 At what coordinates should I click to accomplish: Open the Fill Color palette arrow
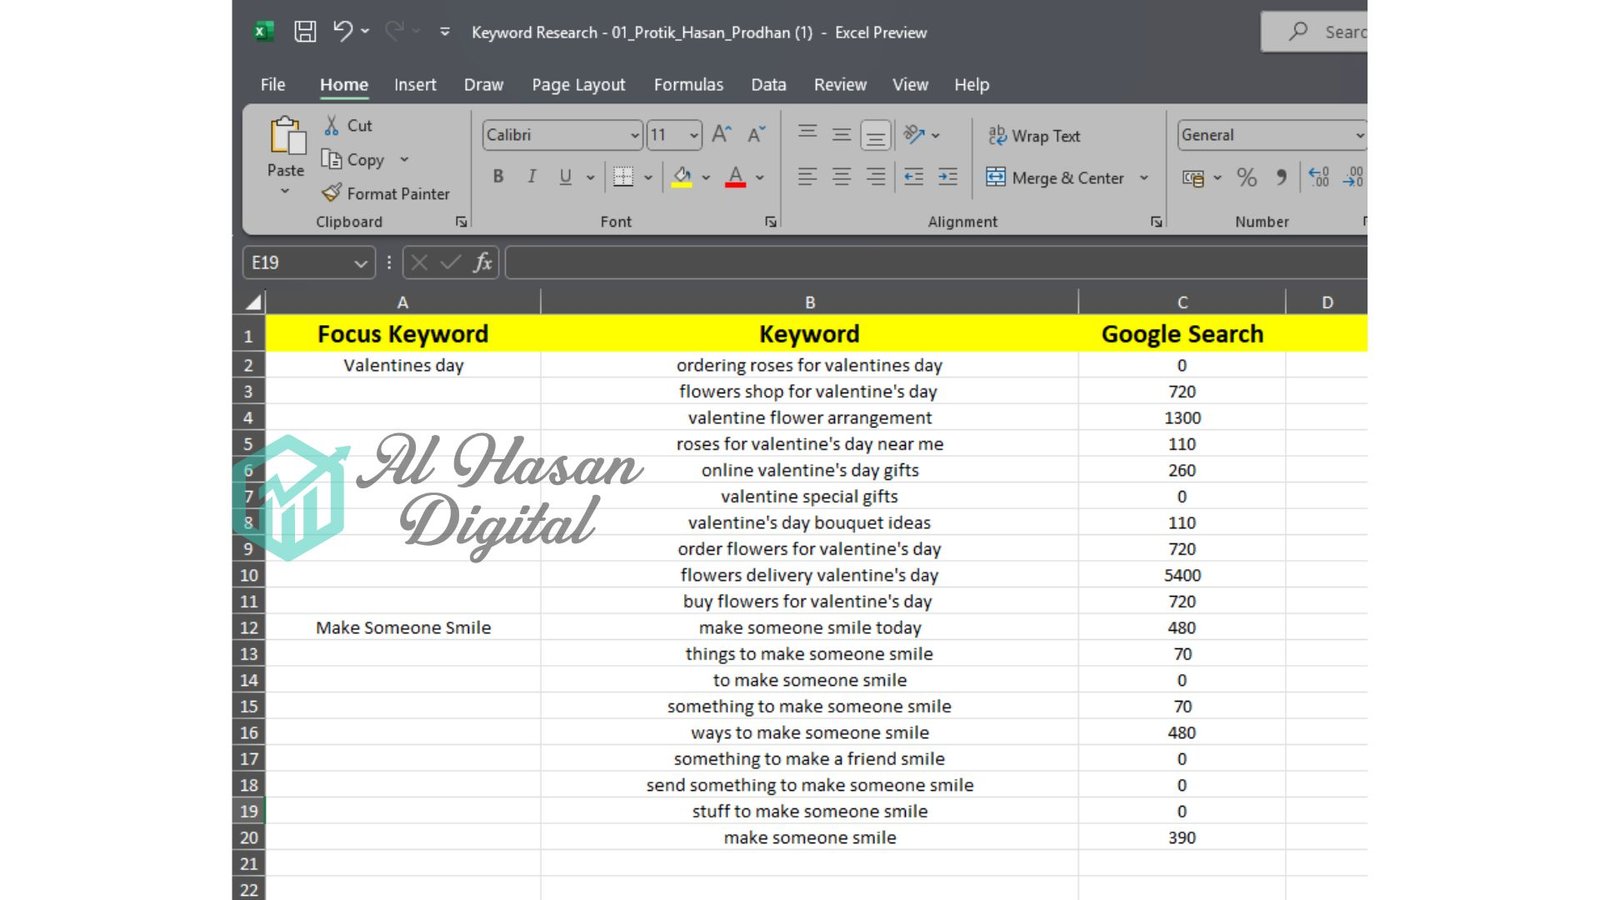[706, 178]
